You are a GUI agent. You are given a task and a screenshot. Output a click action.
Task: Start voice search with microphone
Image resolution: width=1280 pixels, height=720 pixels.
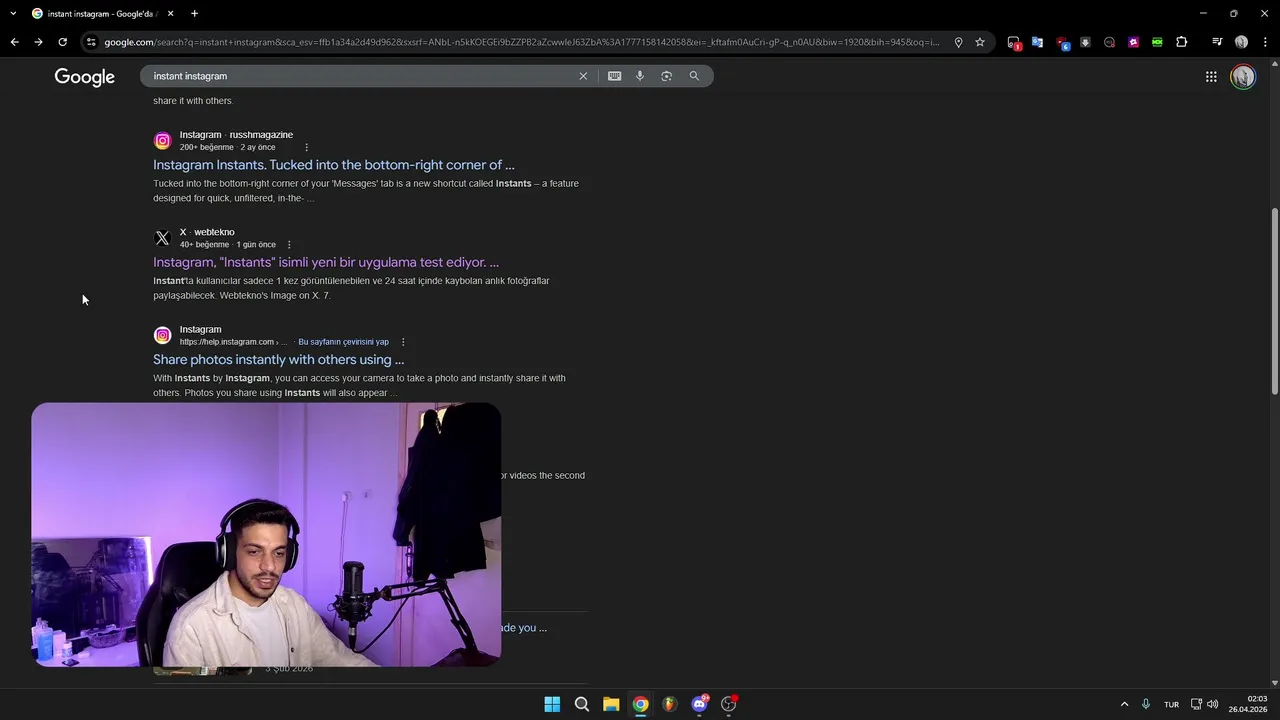(640, 76)
